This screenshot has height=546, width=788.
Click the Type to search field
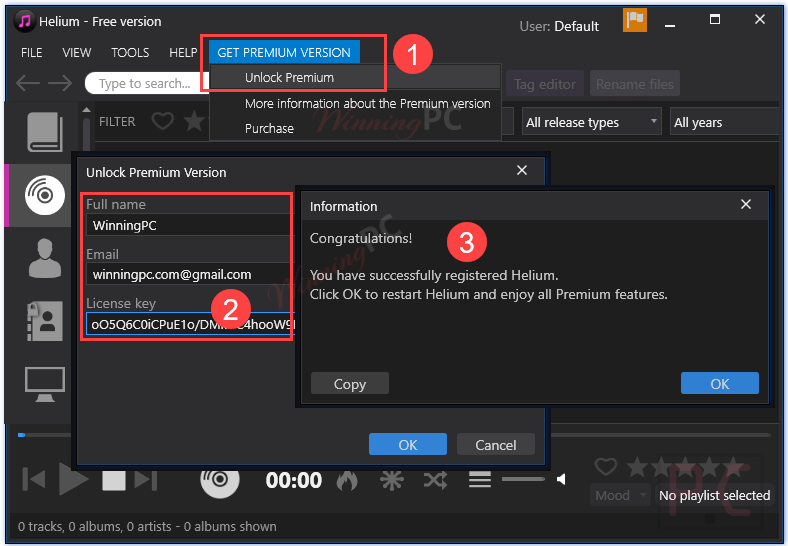[x=146, y=83]
